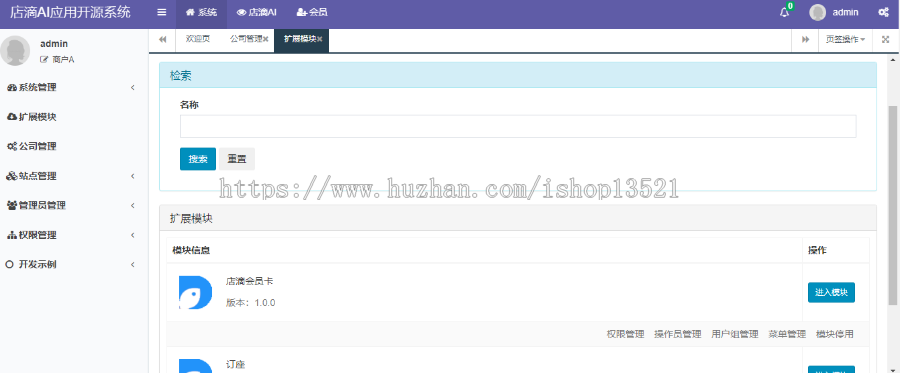The image size is (900, 373).
Task: Open 权限管理 link under 店滴会员卡
Action: (x=625, y=334)
